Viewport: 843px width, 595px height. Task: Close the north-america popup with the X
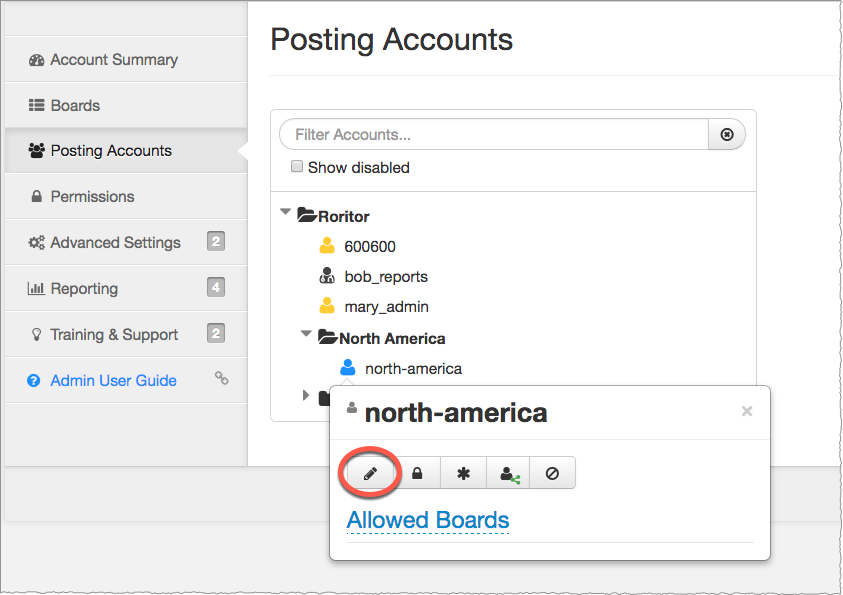click(x=746, y=410)
